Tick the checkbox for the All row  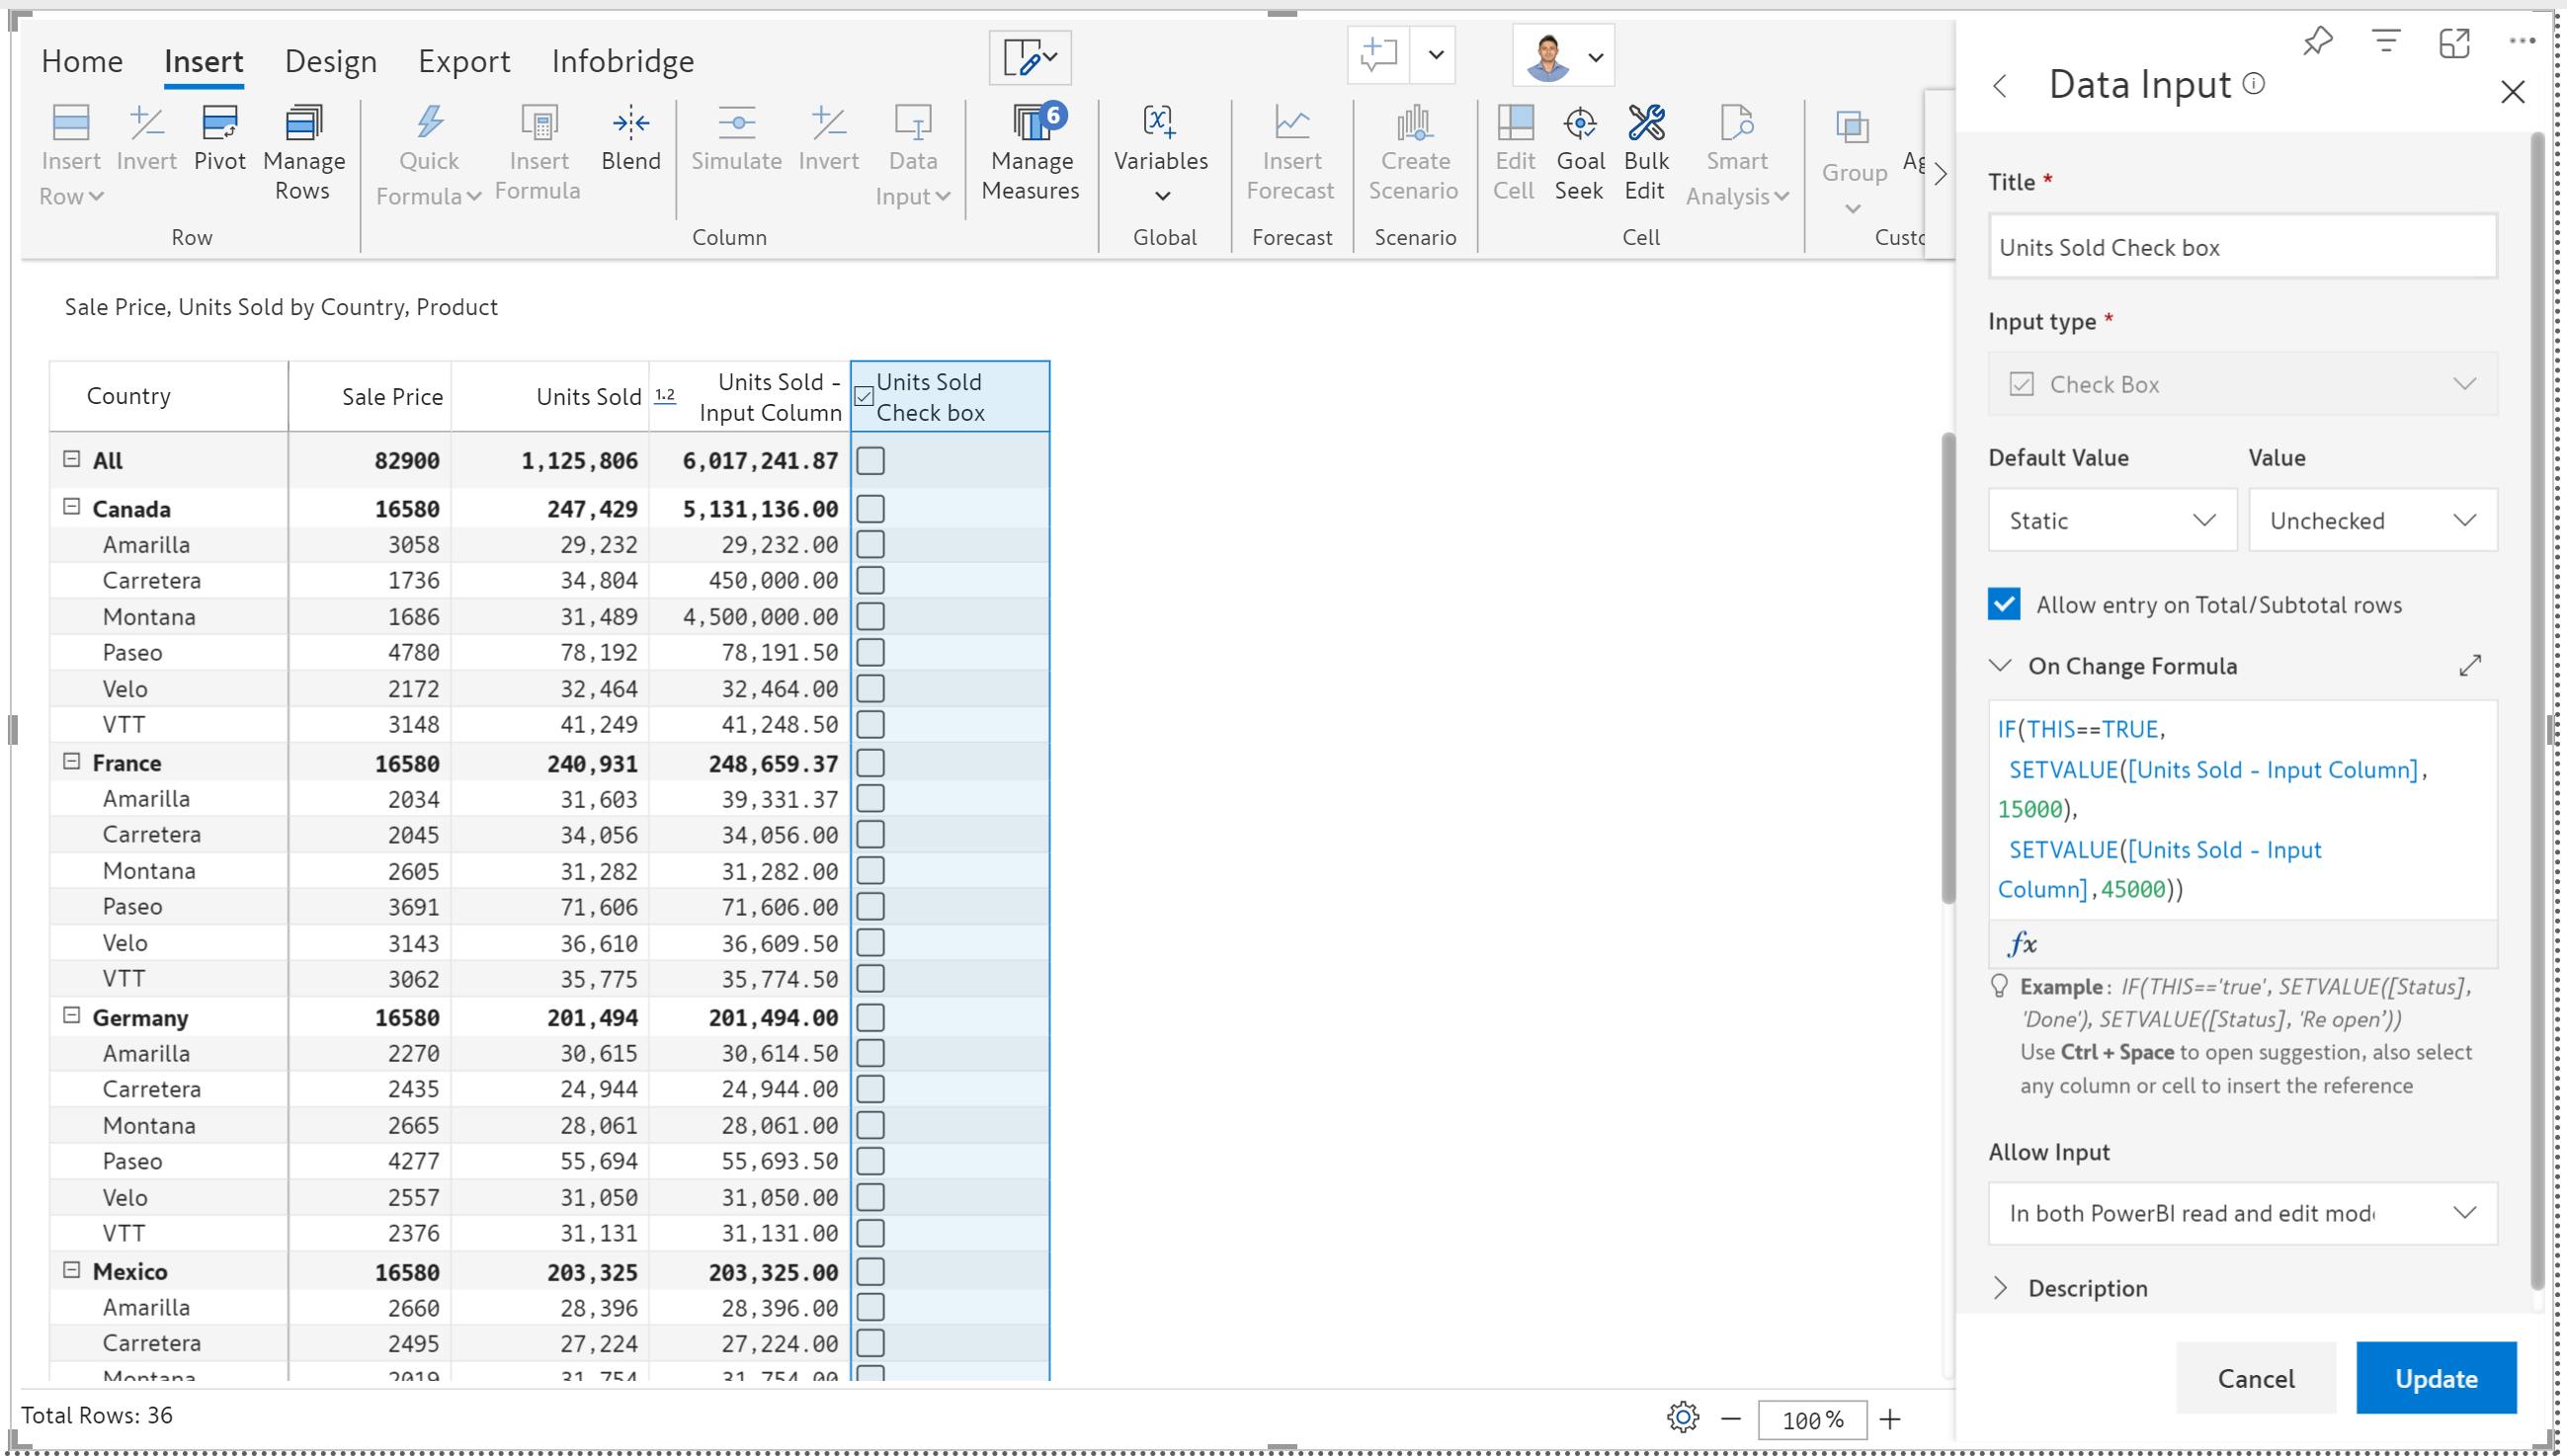[x=870, y=461]
